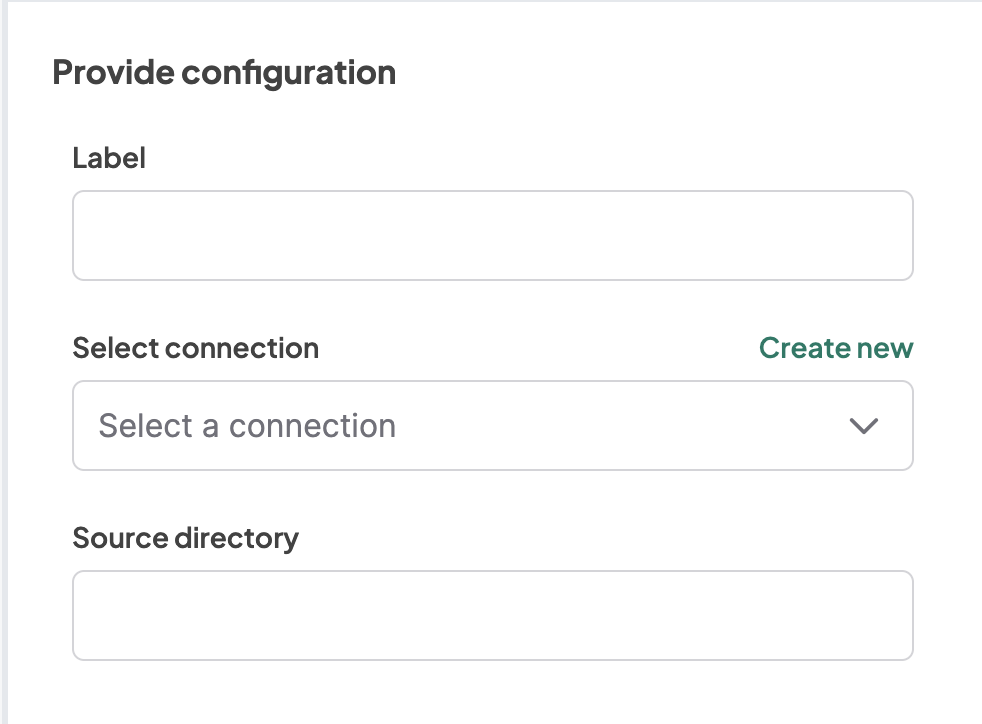Click the Label text input field

(492, 236)
